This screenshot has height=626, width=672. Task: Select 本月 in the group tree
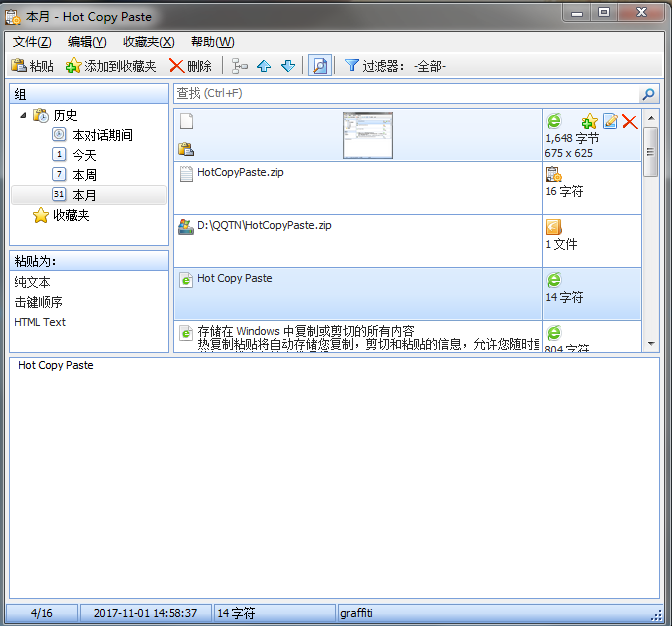89,195
